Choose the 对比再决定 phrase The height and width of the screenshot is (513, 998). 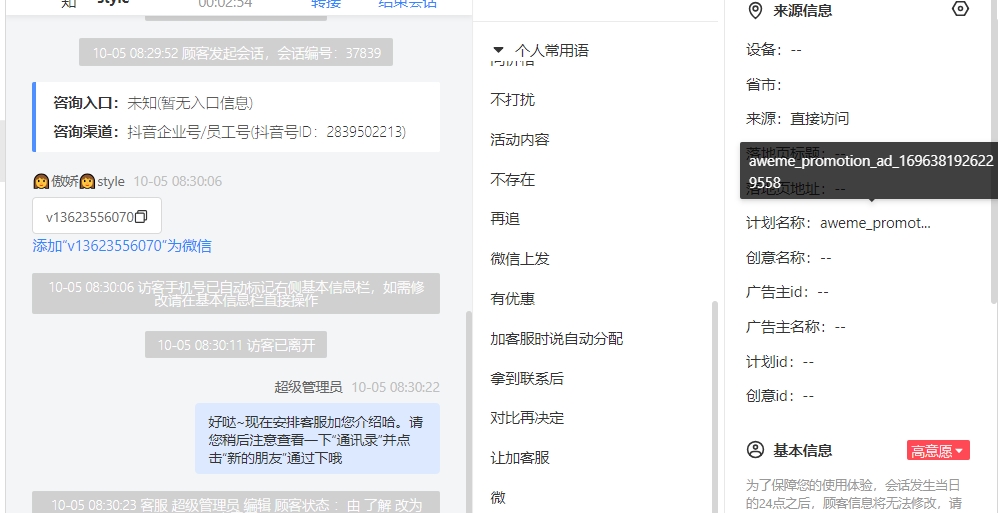coord(527,418)
